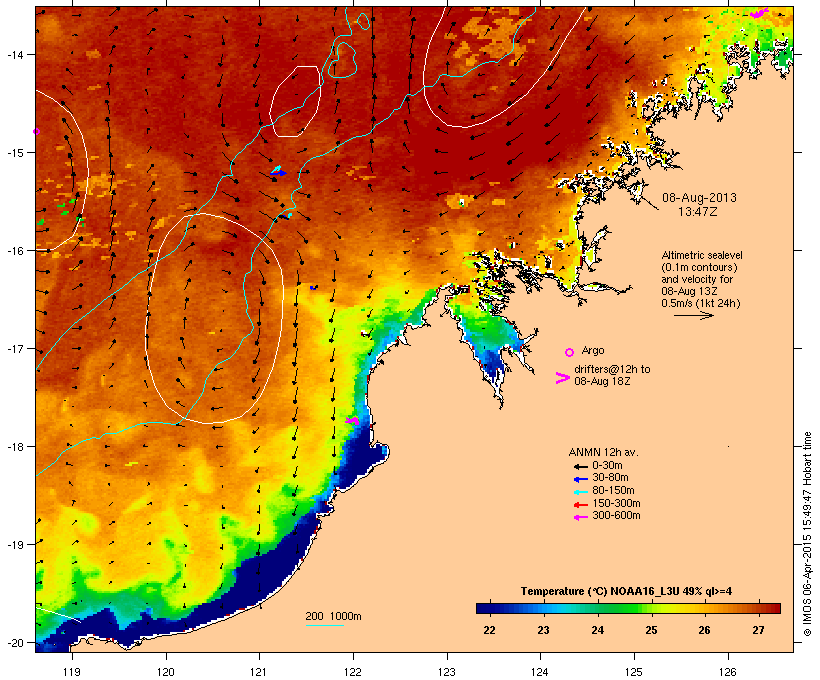
Task: Click the 'Altimetric sealevel' caption text
Action: coord(702,255)
